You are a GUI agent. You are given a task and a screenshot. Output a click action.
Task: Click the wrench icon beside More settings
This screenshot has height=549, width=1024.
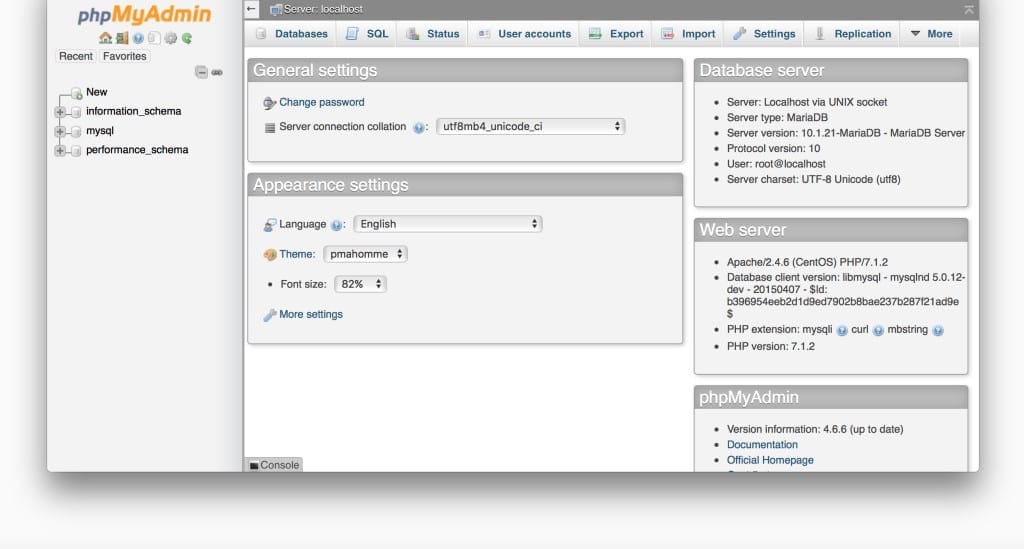pos(270,315)
